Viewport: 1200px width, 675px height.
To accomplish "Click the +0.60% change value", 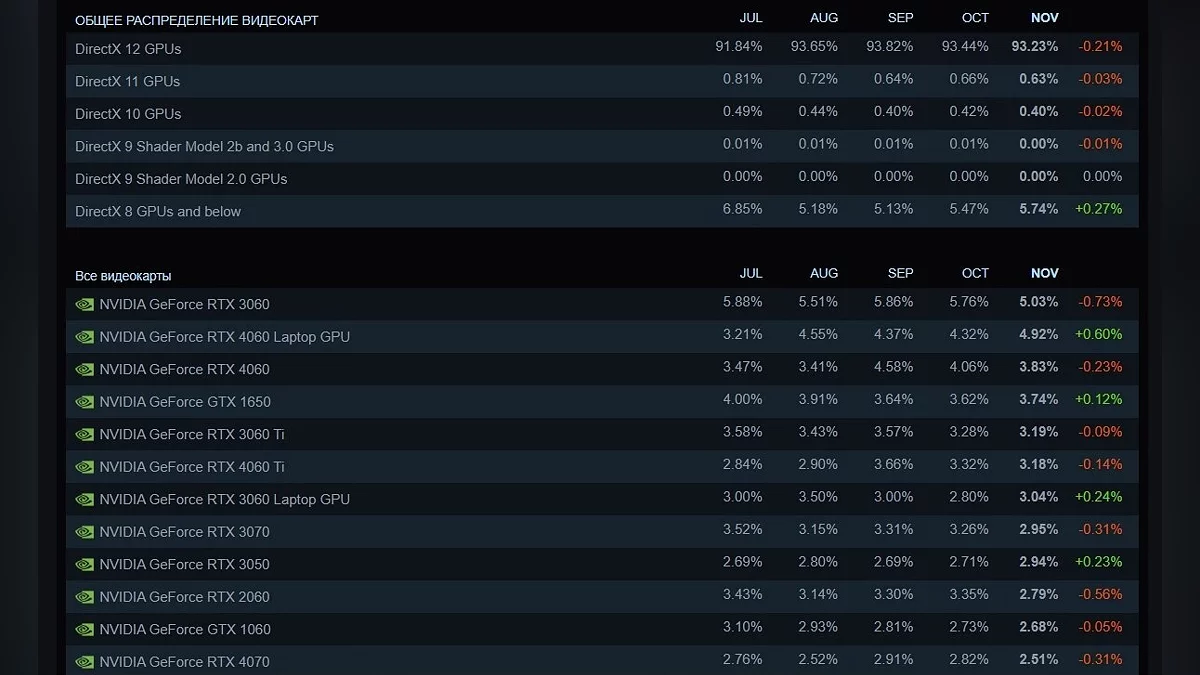I will click(1098, 334).
